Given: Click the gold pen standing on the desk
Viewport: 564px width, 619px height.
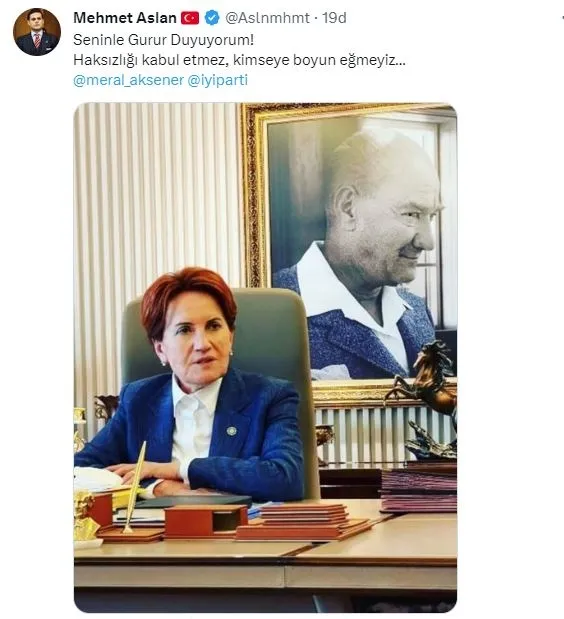Looking at the screenshot, I should click(x=135, y=487).
